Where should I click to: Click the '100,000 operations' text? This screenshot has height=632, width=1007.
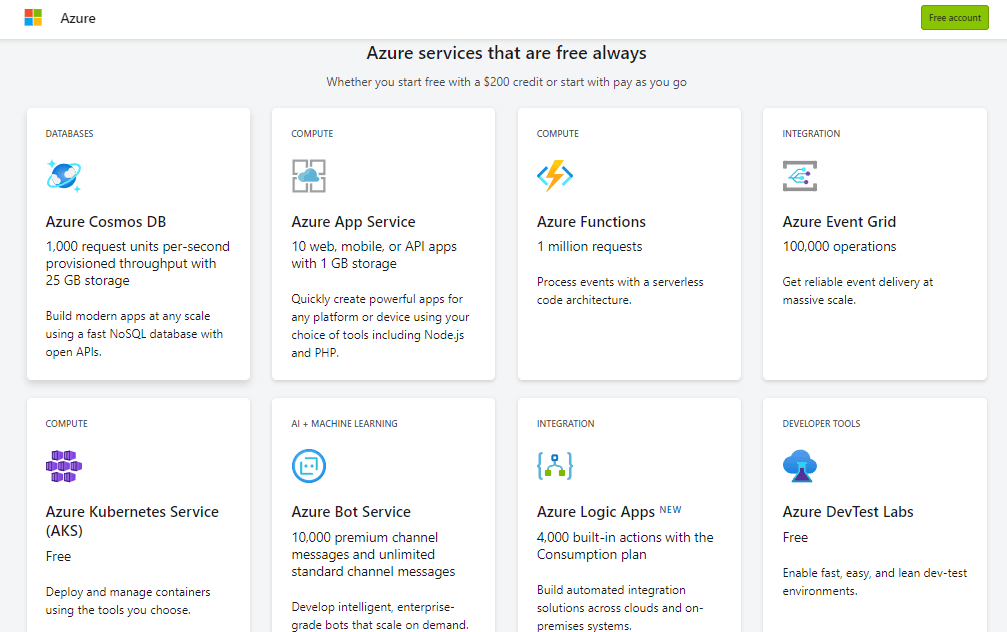[839, 247]
